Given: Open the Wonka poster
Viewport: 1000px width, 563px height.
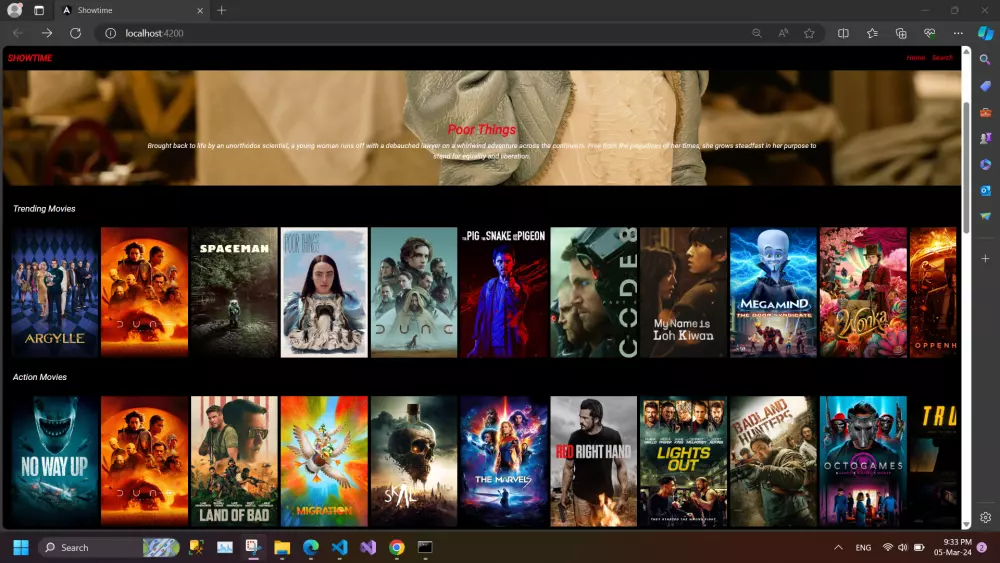Looking at the screenshot, I should click(x=864, y=292).
